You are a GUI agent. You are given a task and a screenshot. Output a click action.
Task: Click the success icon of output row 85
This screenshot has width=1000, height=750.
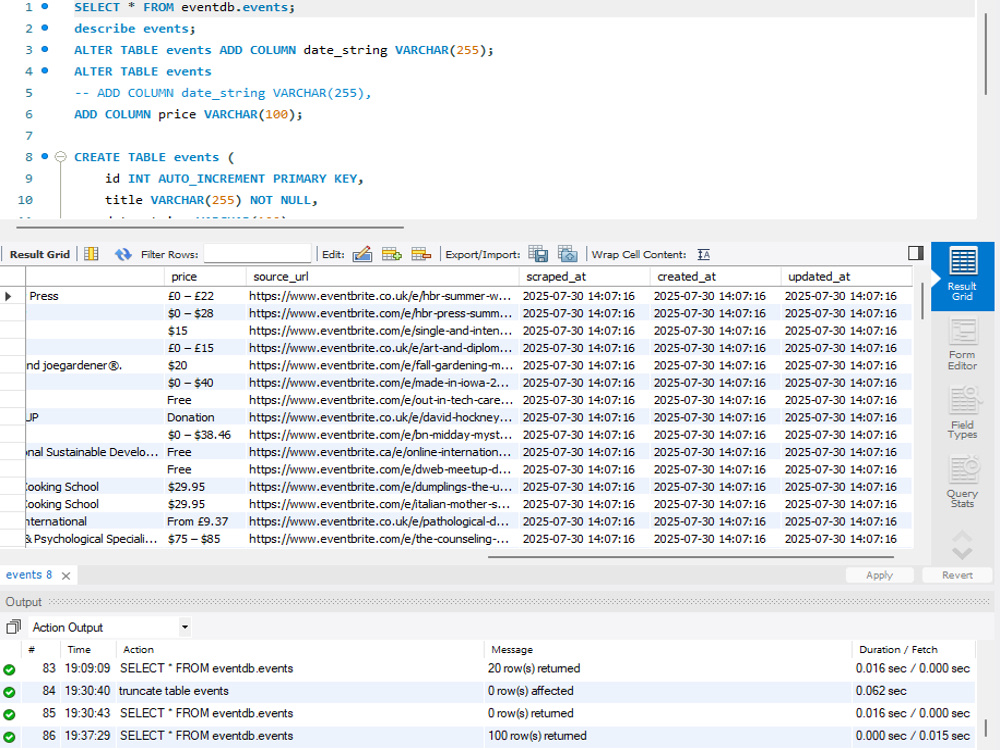(x=9, y=714)
